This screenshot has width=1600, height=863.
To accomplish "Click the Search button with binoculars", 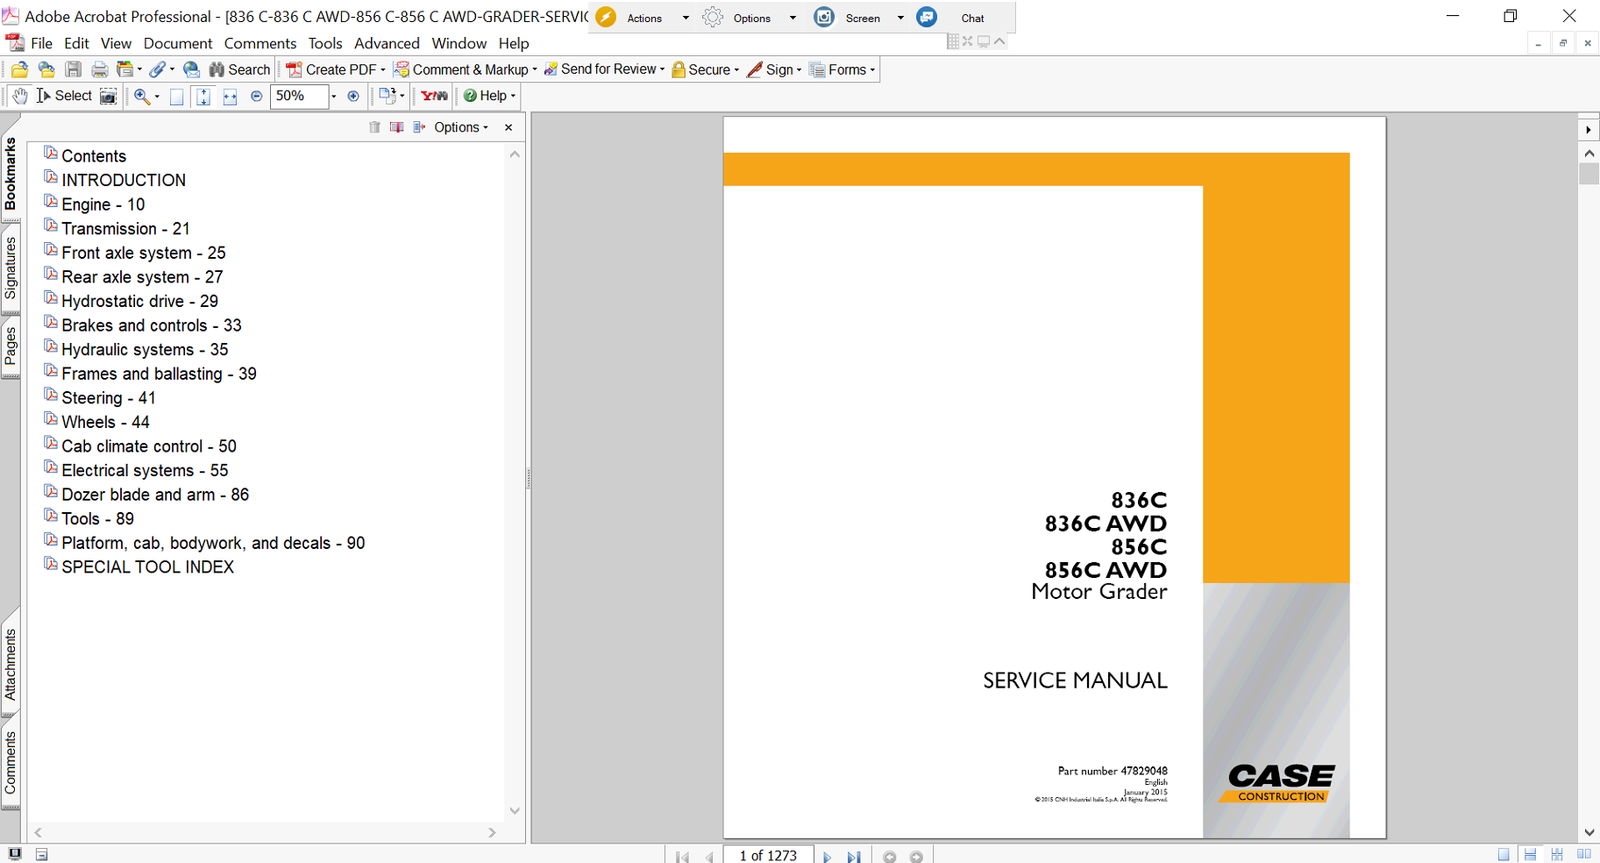I will (240, 70).
